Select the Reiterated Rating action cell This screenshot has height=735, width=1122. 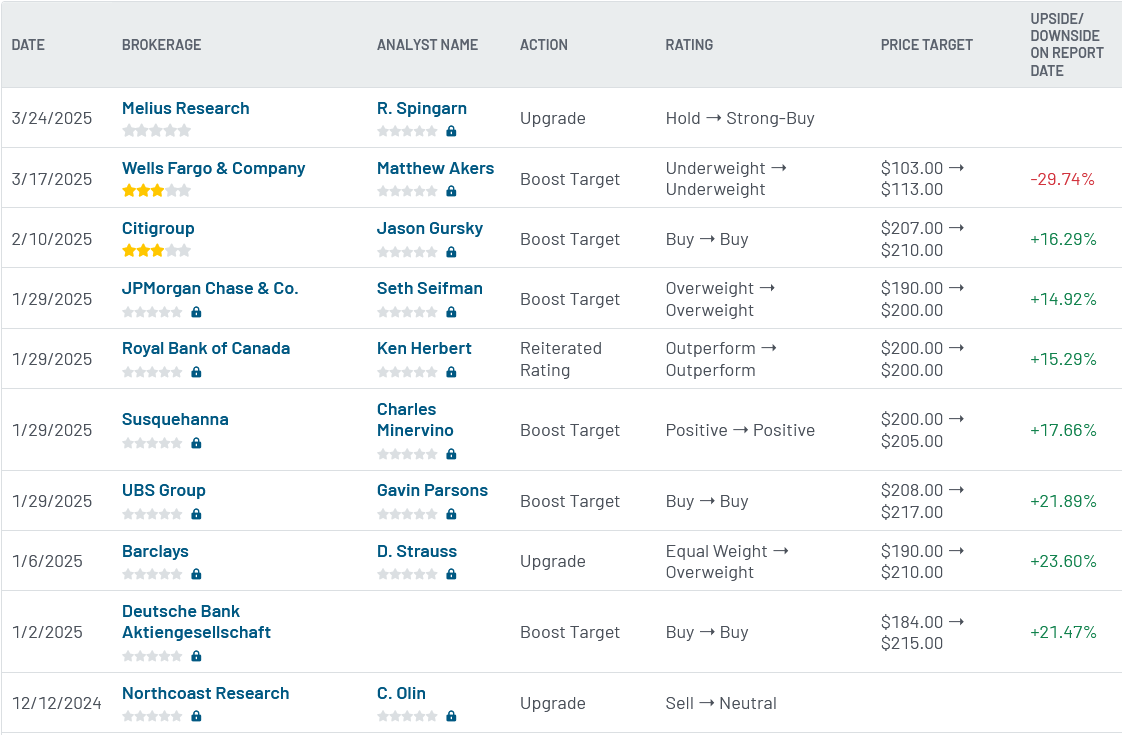click(561, 359)
